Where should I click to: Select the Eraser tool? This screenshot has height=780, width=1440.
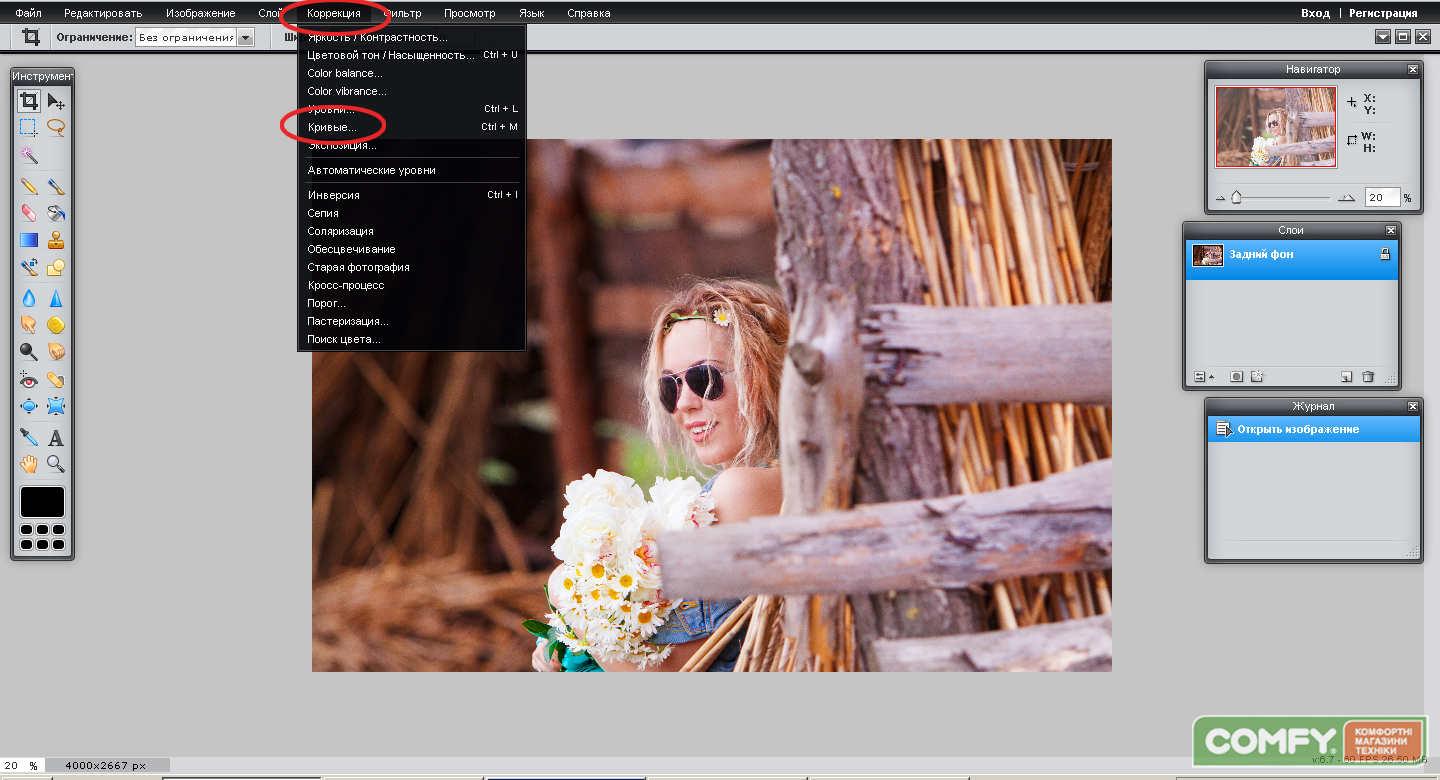(29, 213)
